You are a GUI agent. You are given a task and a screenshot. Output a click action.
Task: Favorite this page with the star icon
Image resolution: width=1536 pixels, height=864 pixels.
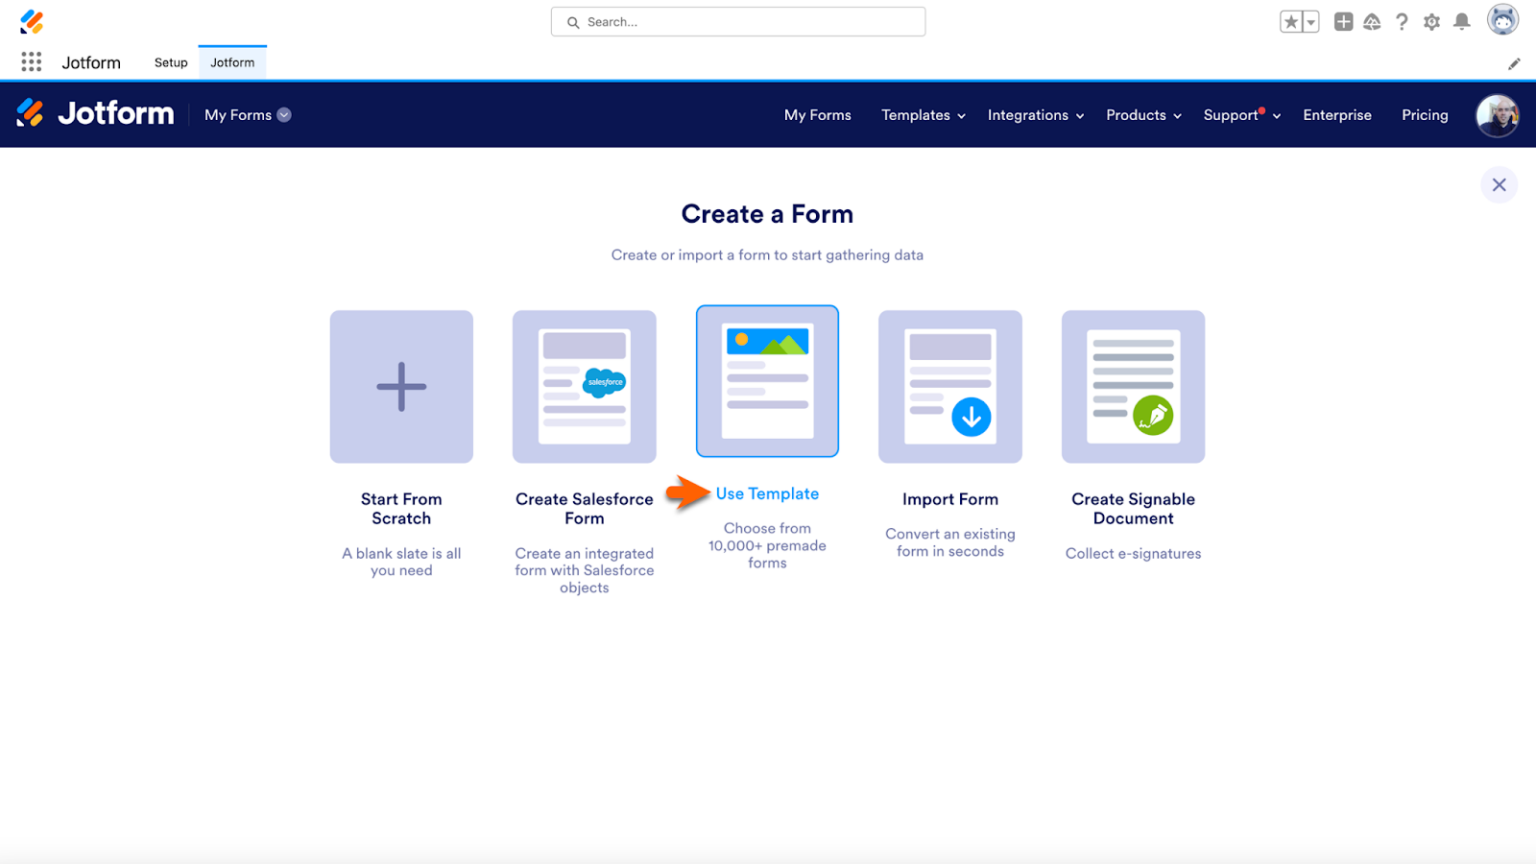[1292, 21]
